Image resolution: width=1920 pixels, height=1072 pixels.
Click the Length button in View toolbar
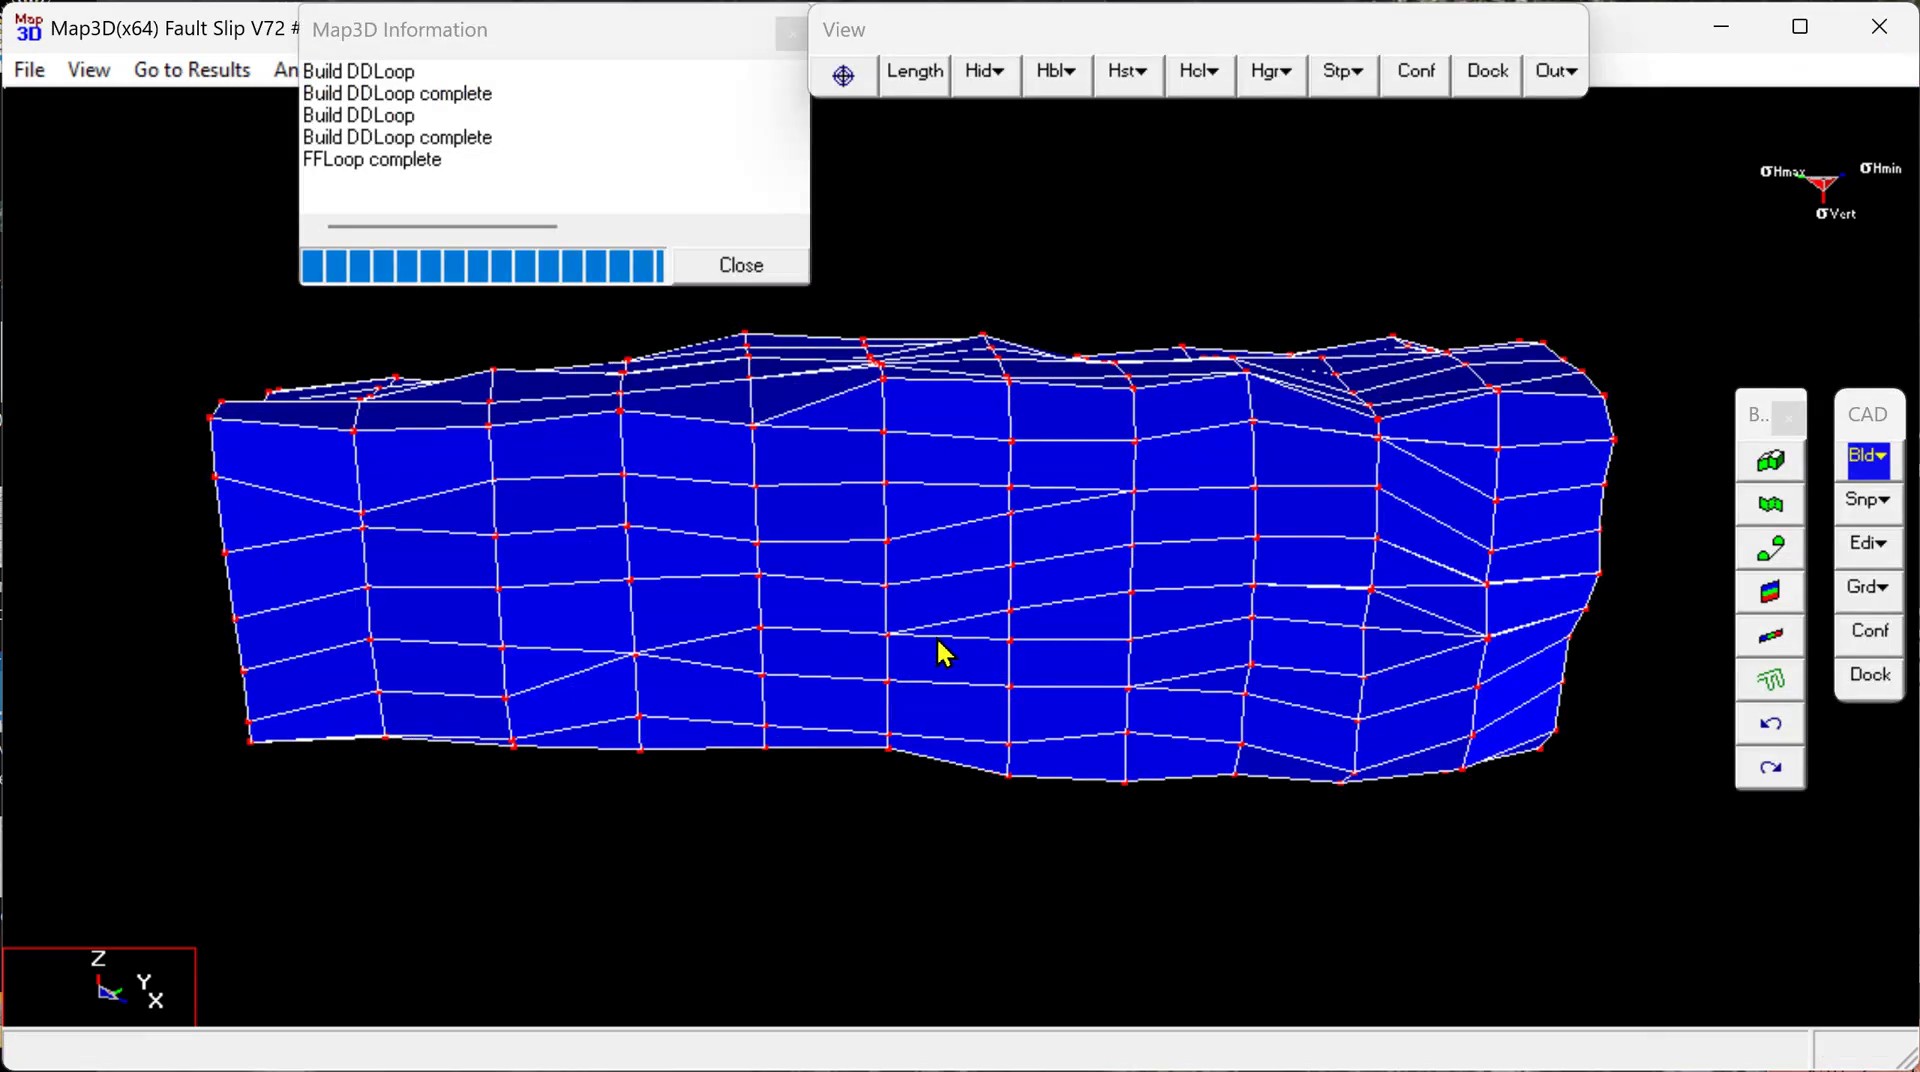point(914,71)
